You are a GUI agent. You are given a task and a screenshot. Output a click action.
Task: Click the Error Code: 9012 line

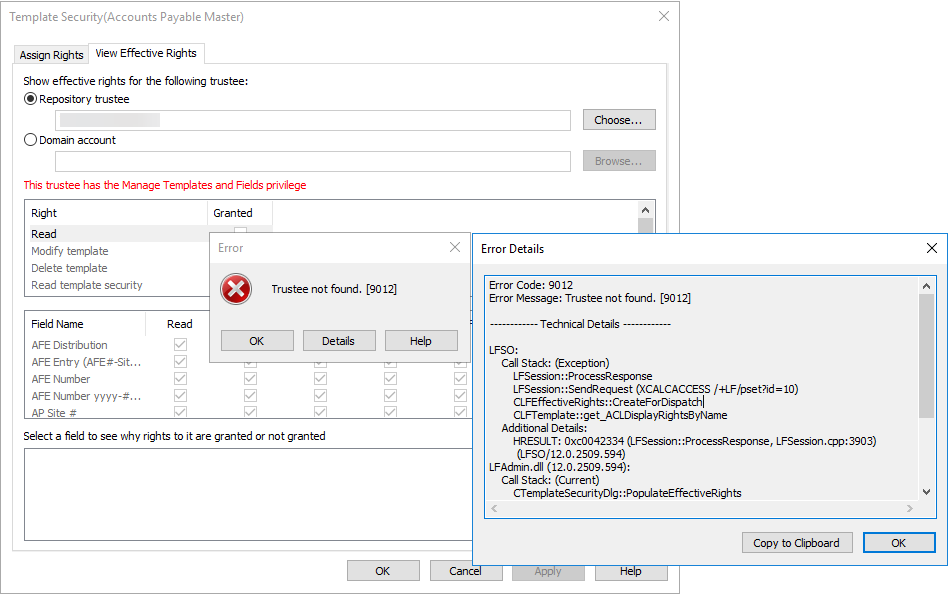click(531, 285)
